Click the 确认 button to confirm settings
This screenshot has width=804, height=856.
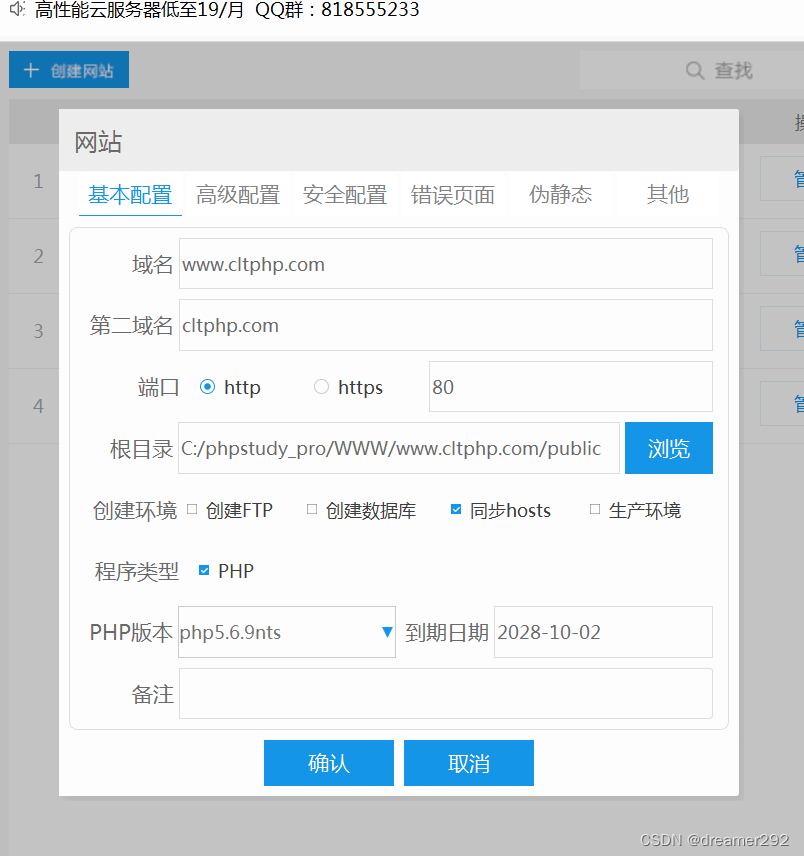pyautogui.click(x=328, y=762)
